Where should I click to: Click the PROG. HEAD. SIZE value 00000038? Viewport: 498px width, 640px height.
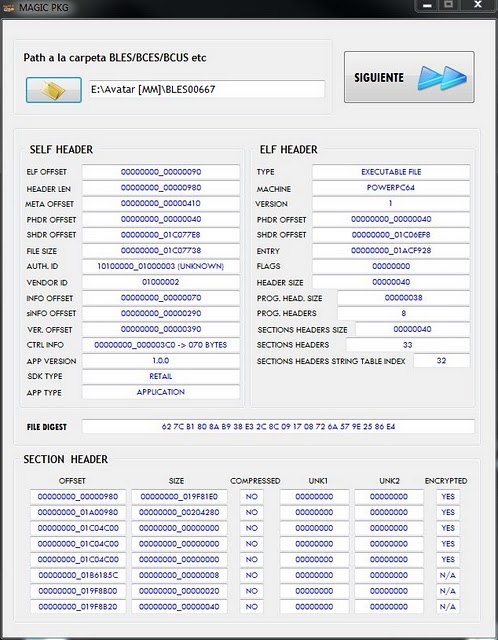coord(404,298)
